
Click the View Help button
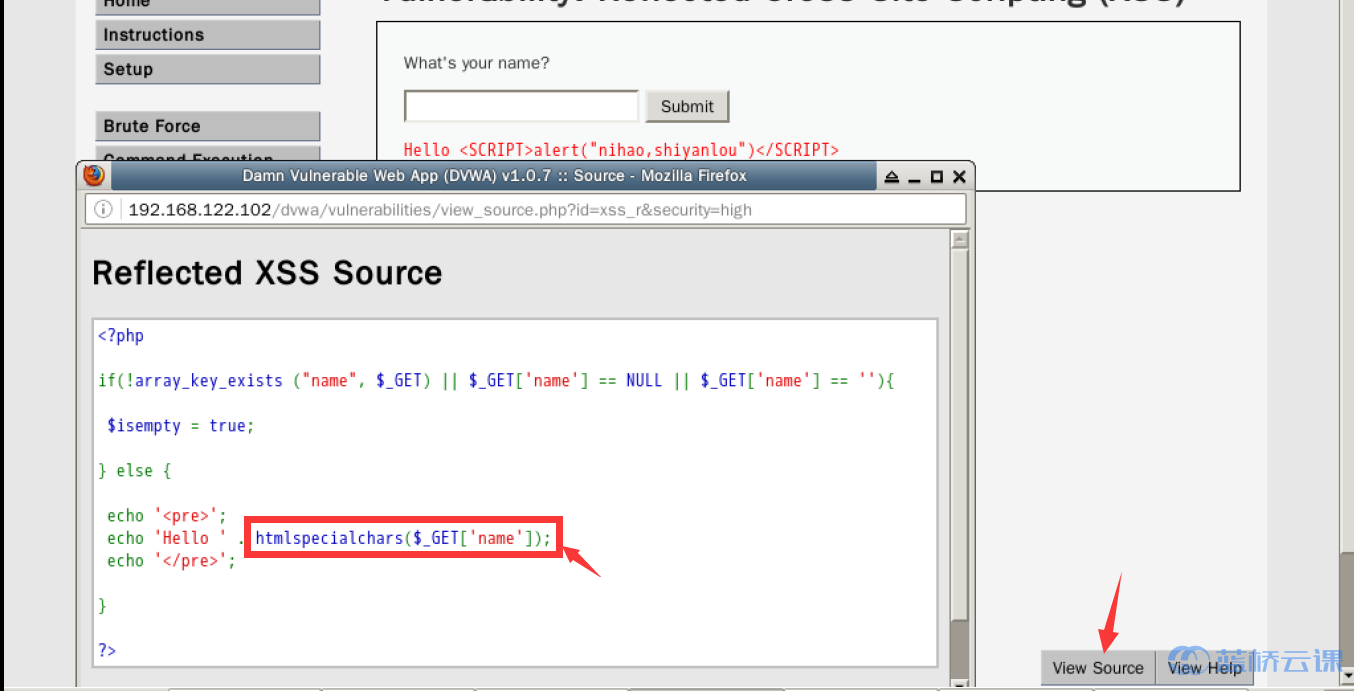tap(1204, 668)
